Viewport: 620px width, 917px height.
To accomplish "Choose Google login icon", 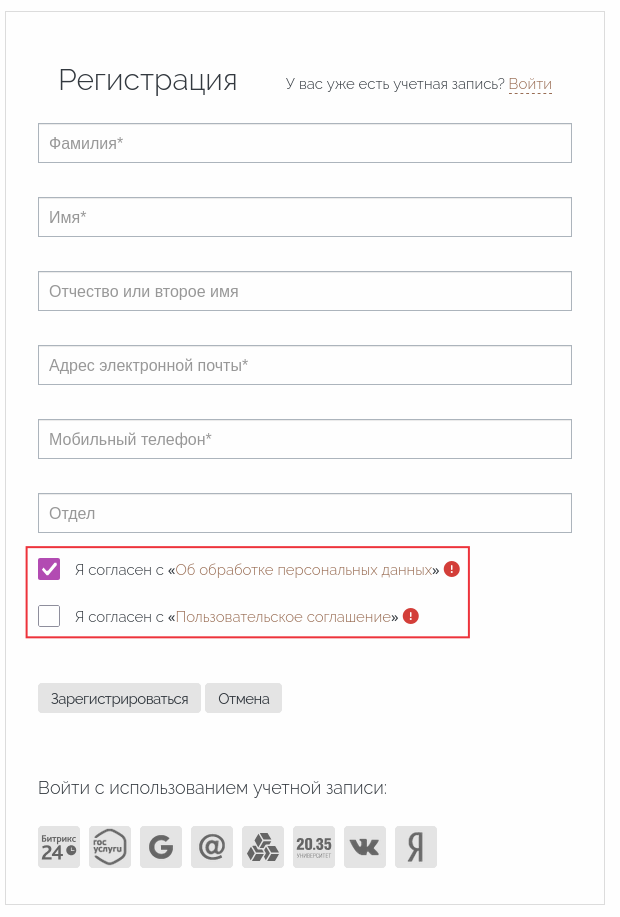I will (x=161, y=847).
